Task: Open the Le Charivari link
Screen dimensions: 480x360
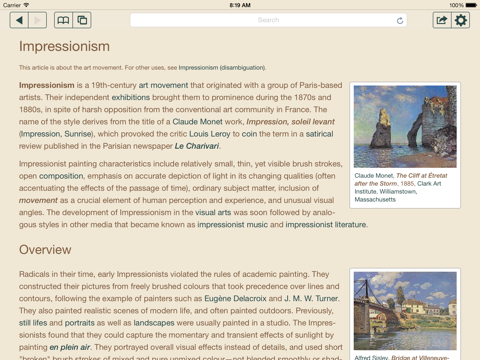Action: coord(197,146)
